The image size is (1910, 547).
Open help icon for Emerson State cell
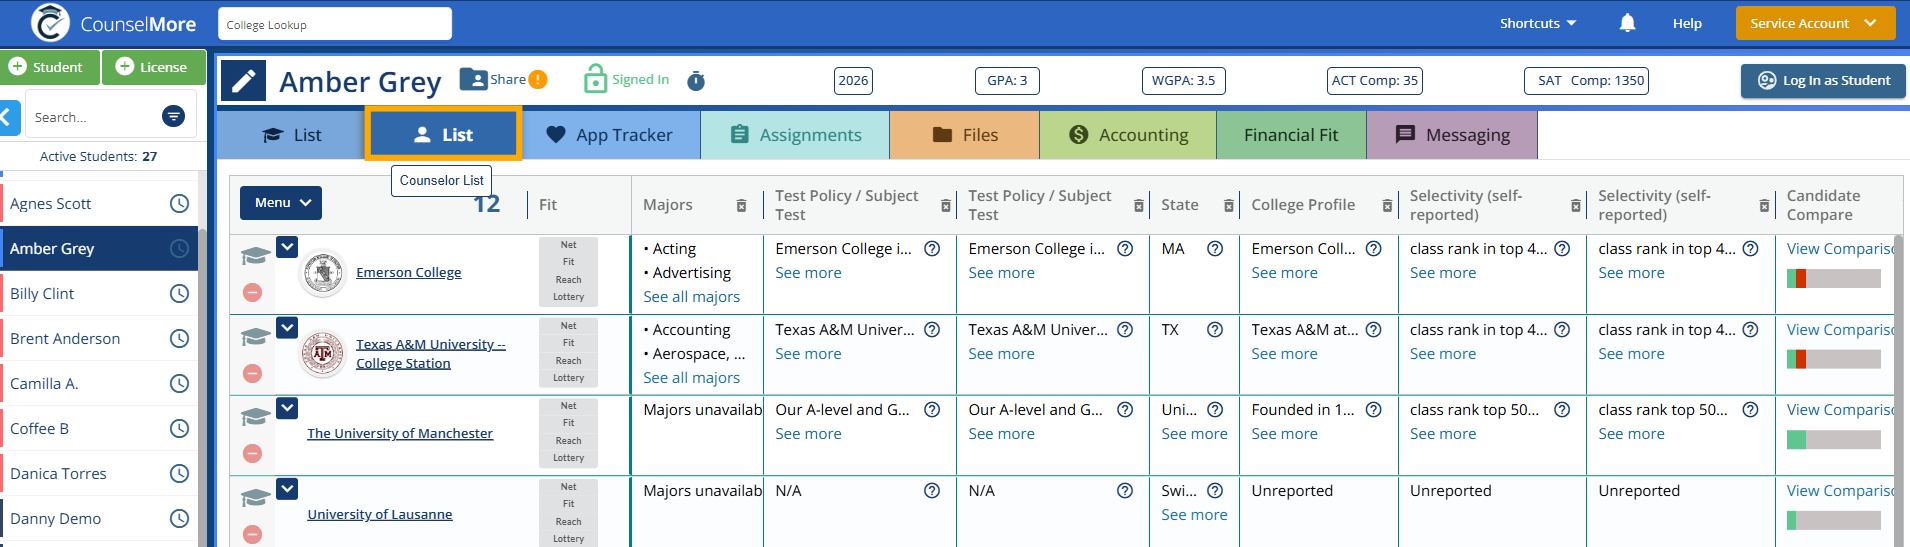pyautogui.click(x=1215, y=249)
